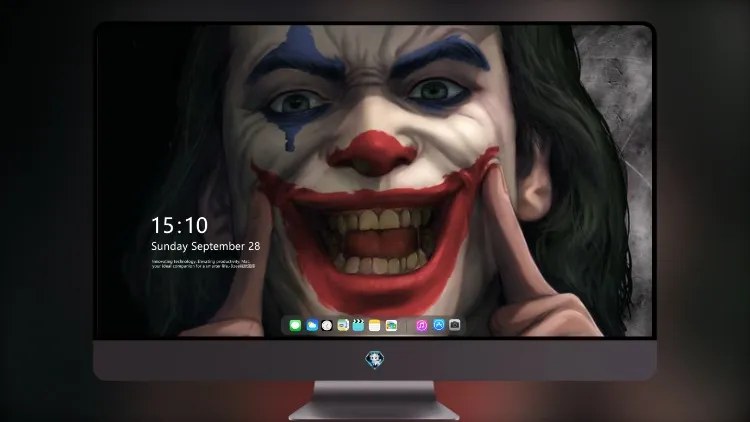Open the Clock app in the dock

point(327,326)
